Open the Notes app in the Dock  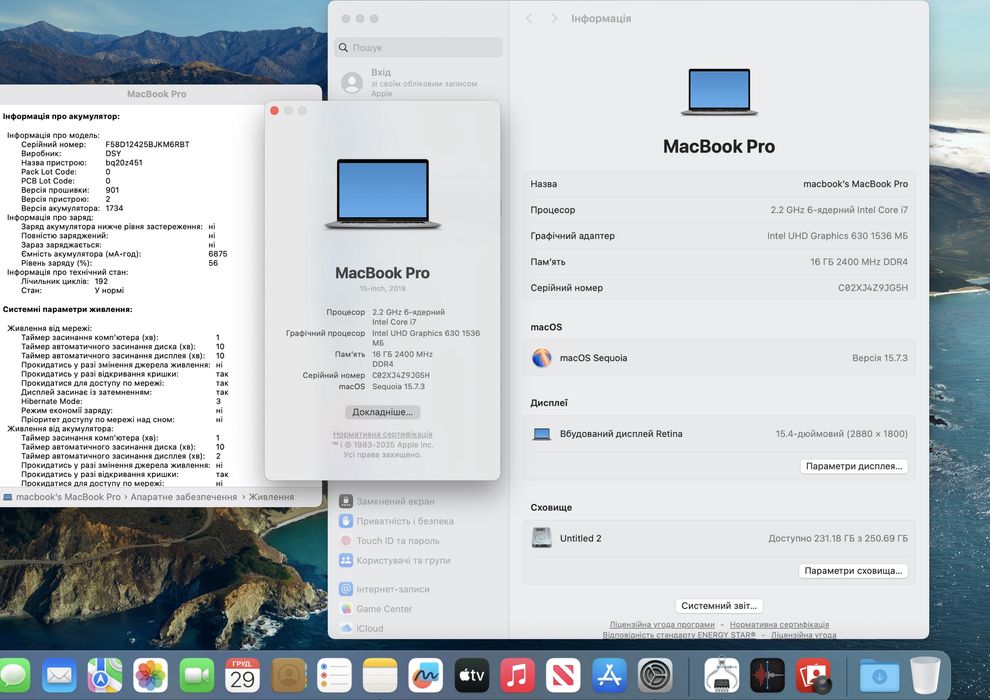tap(380, 675)
